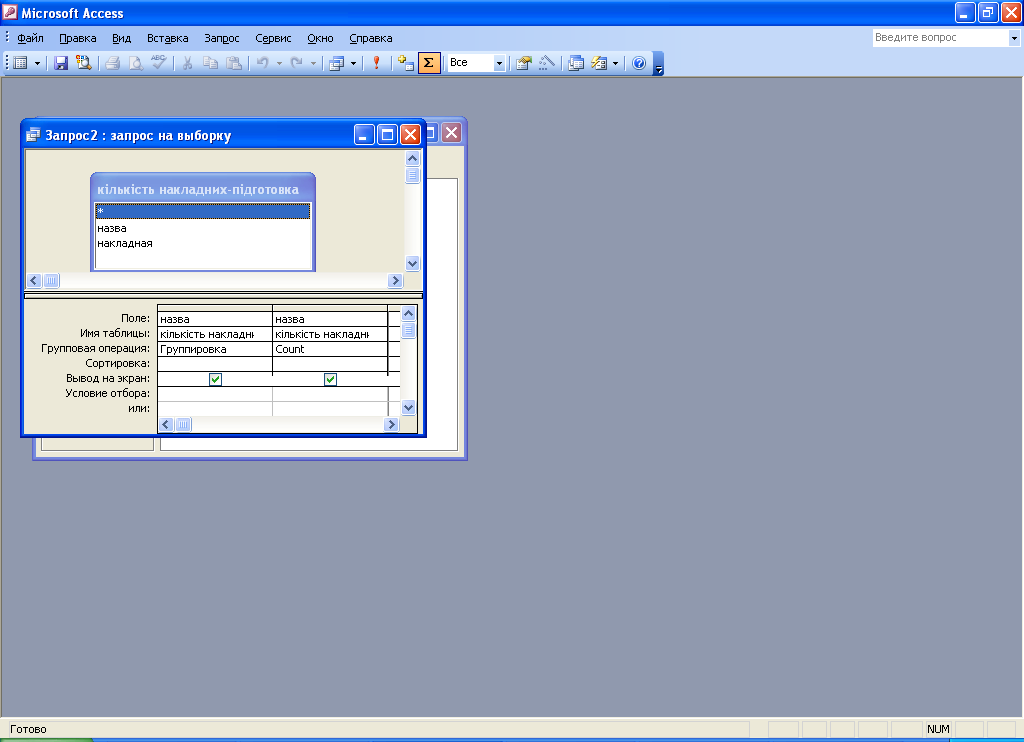Screen dimensions: 1024x742
Task: Open Microsoft Access Help icon
Action: pyautogui.click(x=639, y=63)
